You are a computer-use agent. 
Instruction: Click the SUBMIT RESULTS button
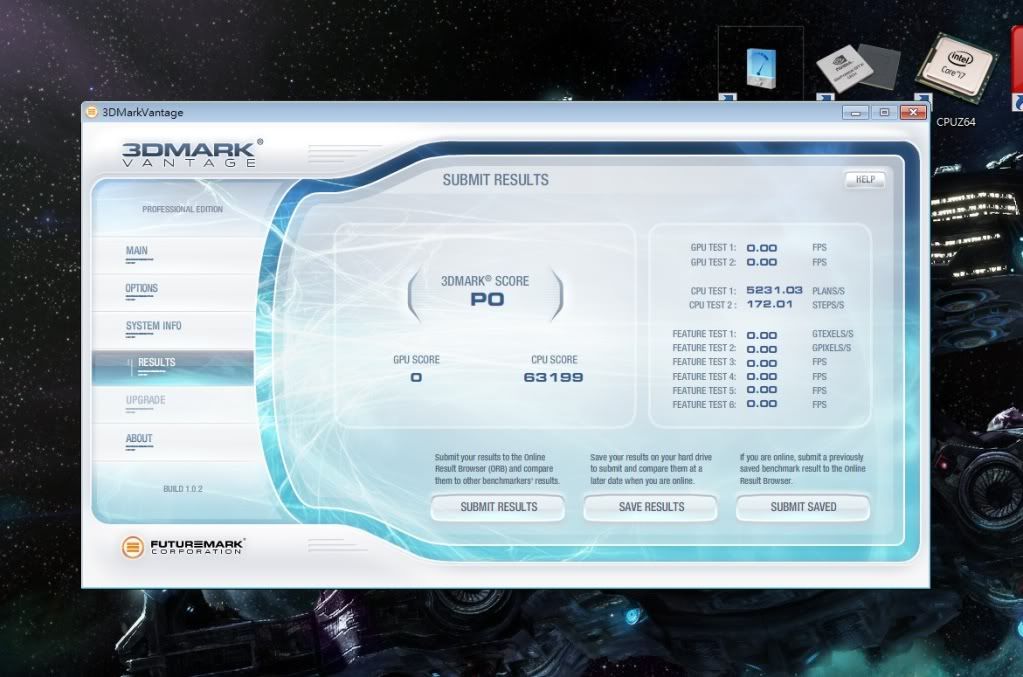coord(498,507)
